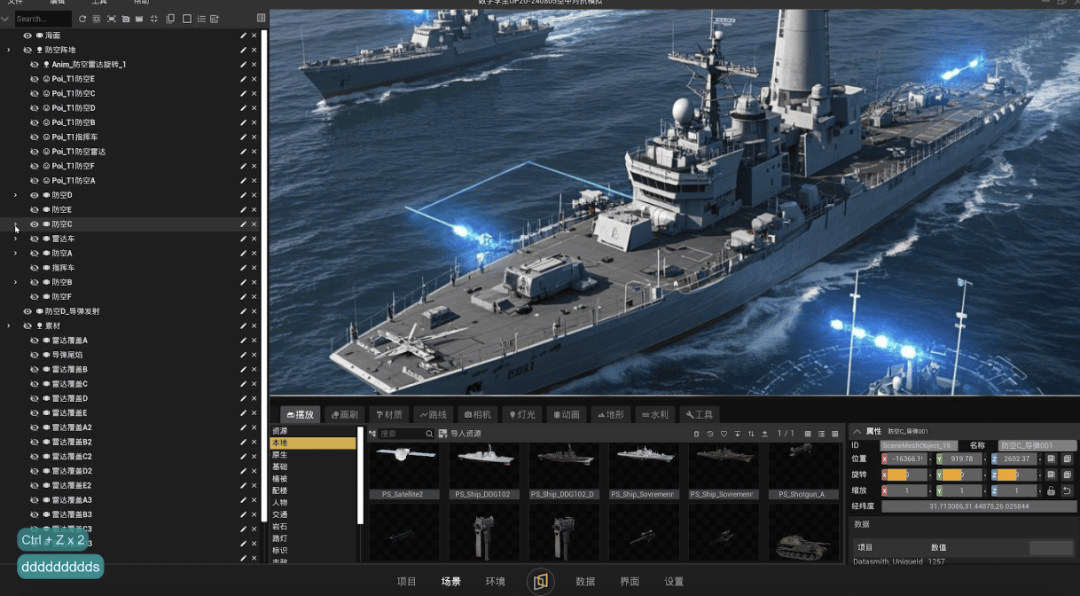Expand the 防空D tree node
Viewport: 1080px width, 596px height.
pos(15,195)
